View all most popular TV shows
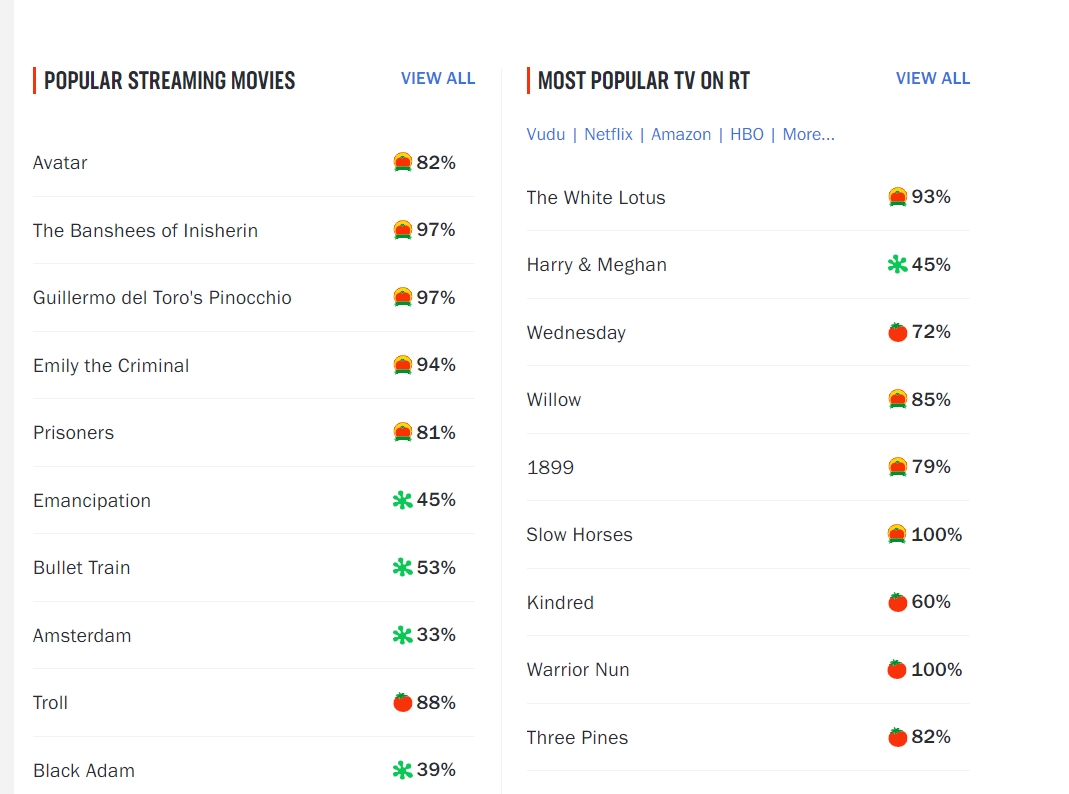The height and width of the screenshot is (794, 1069). [933, 78]
